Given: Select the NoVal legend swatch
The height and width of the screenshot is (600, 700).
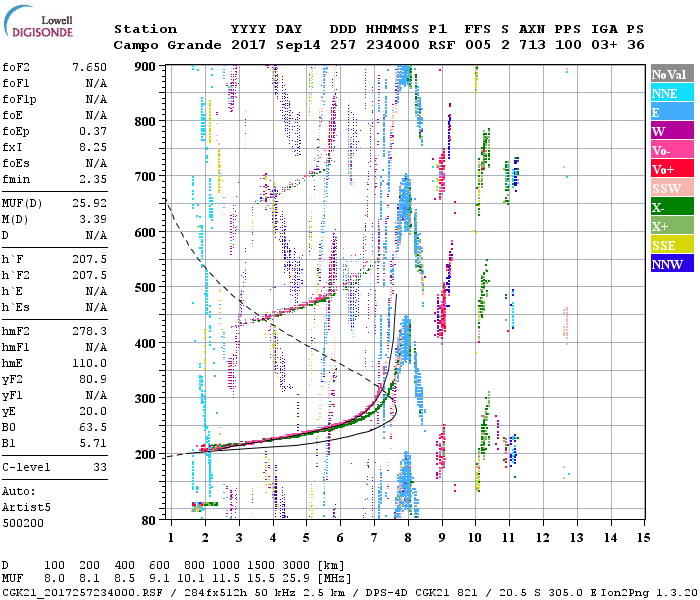Looking at the screenshot, I should tap(668, 74).
